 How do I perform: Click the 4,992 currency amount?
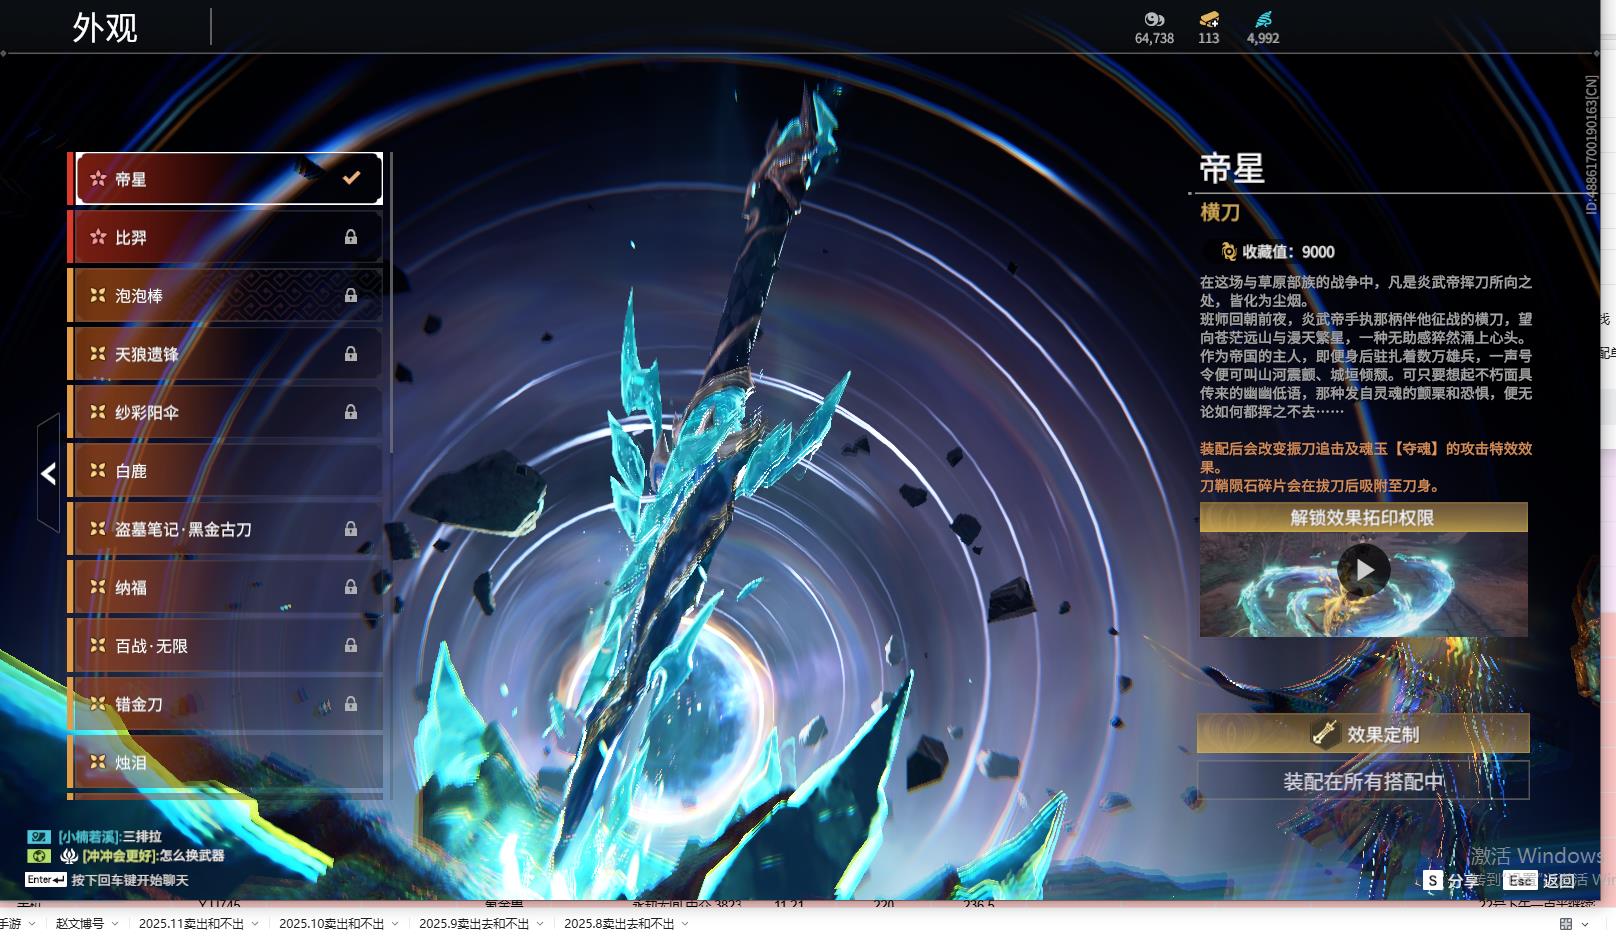click(1263, 38)
